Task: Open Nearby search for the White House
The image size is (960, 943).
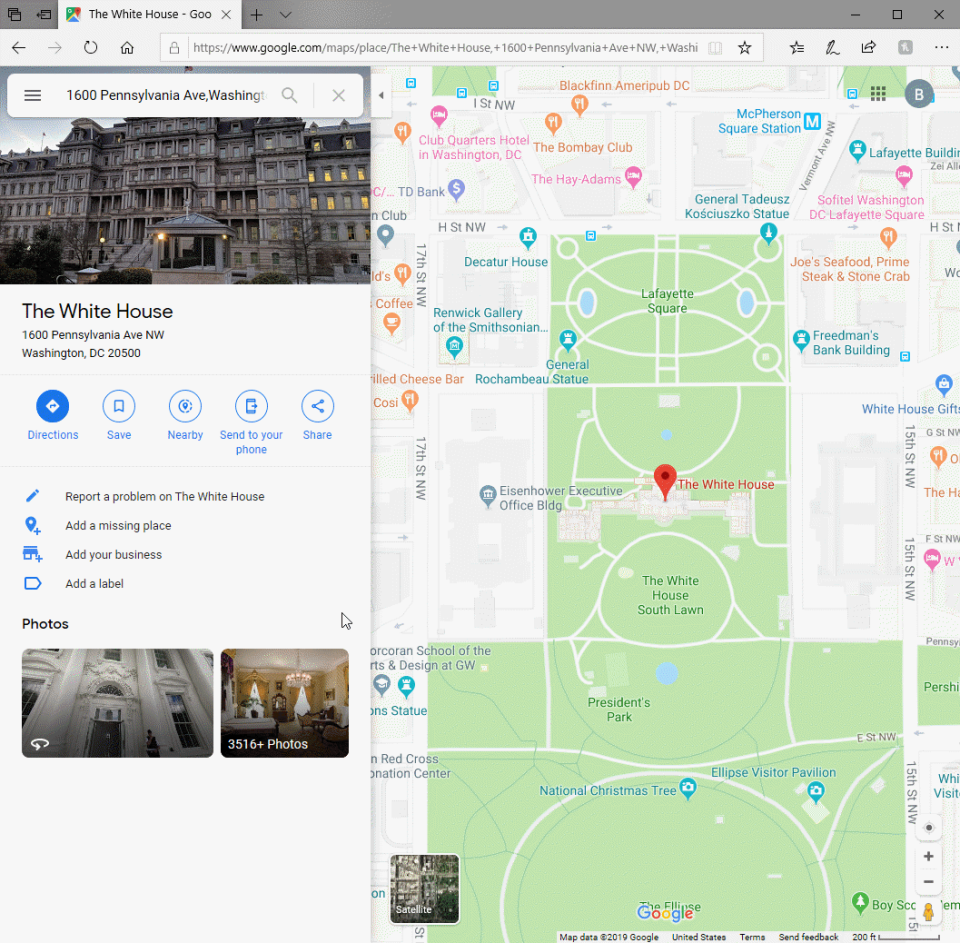Action: point(185,406)
